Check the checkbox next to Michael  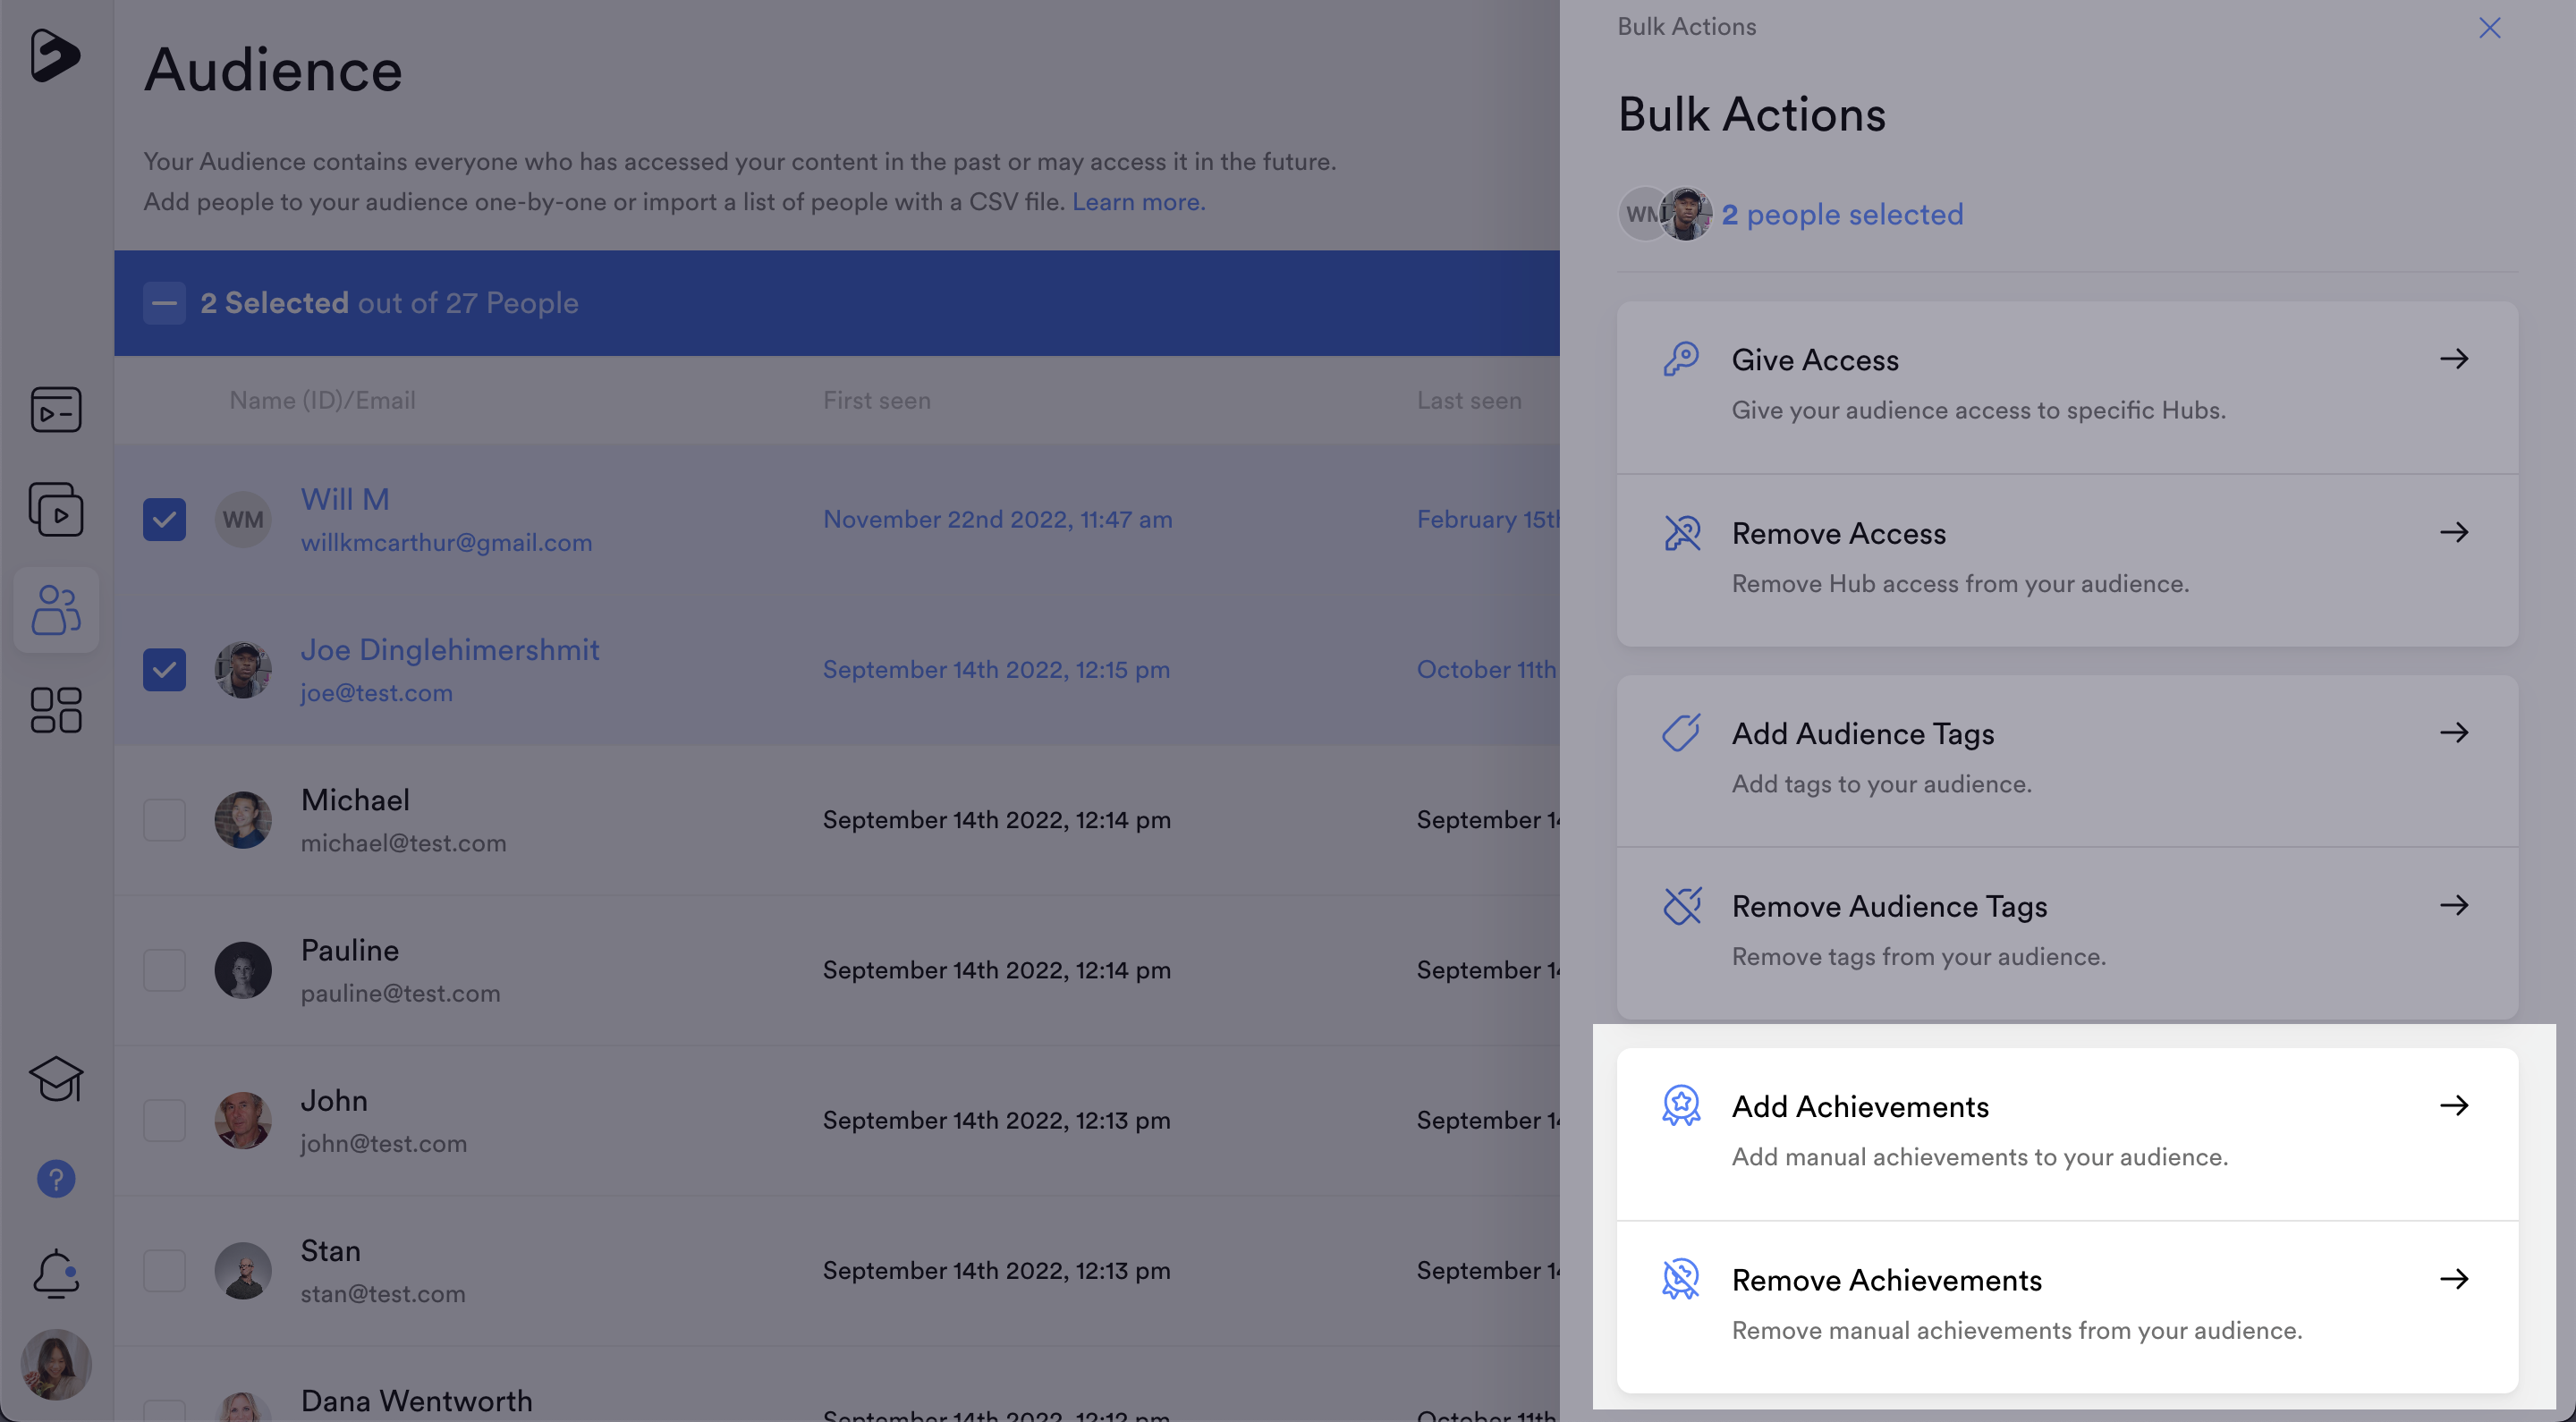164,819
